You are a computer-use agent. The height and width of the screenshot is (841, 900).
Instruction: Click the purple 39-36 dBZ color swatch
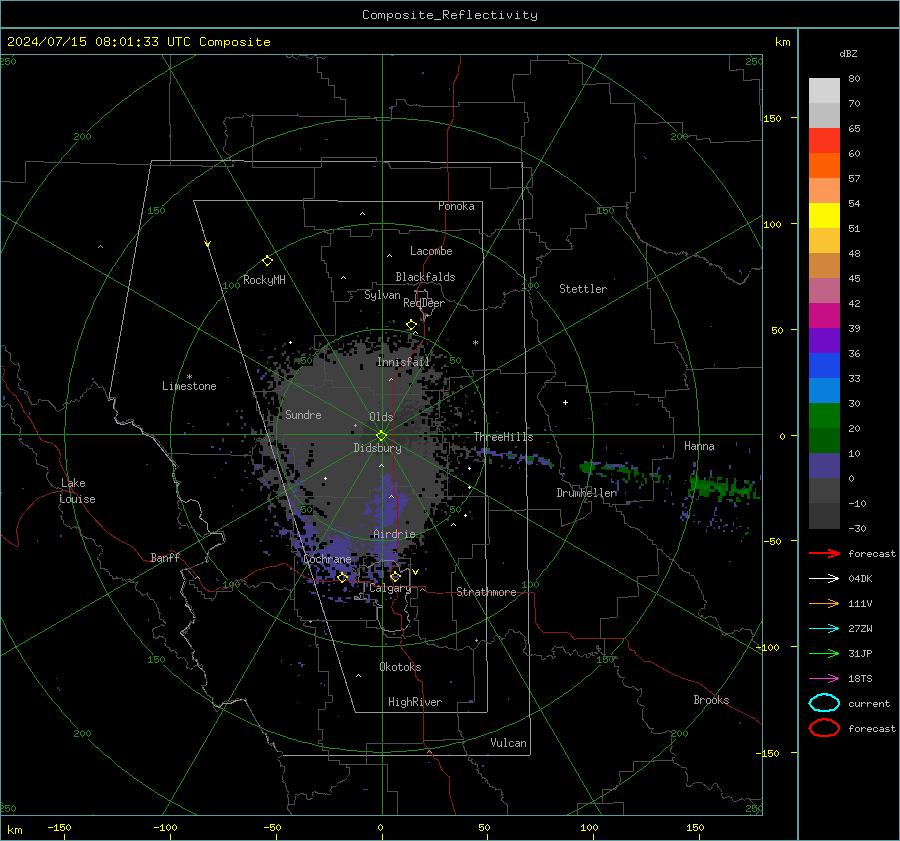824,341
